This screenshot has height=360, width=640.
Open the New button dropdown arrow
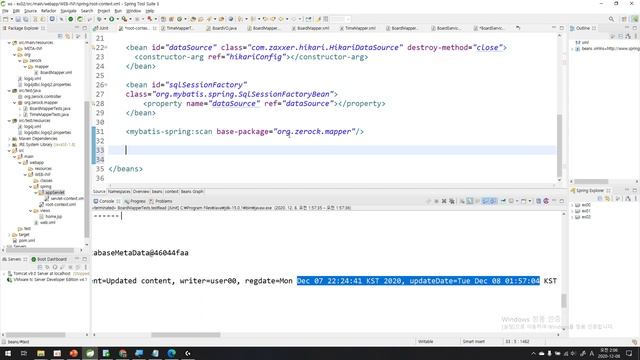pyautogui.click(x=11, y=19)
